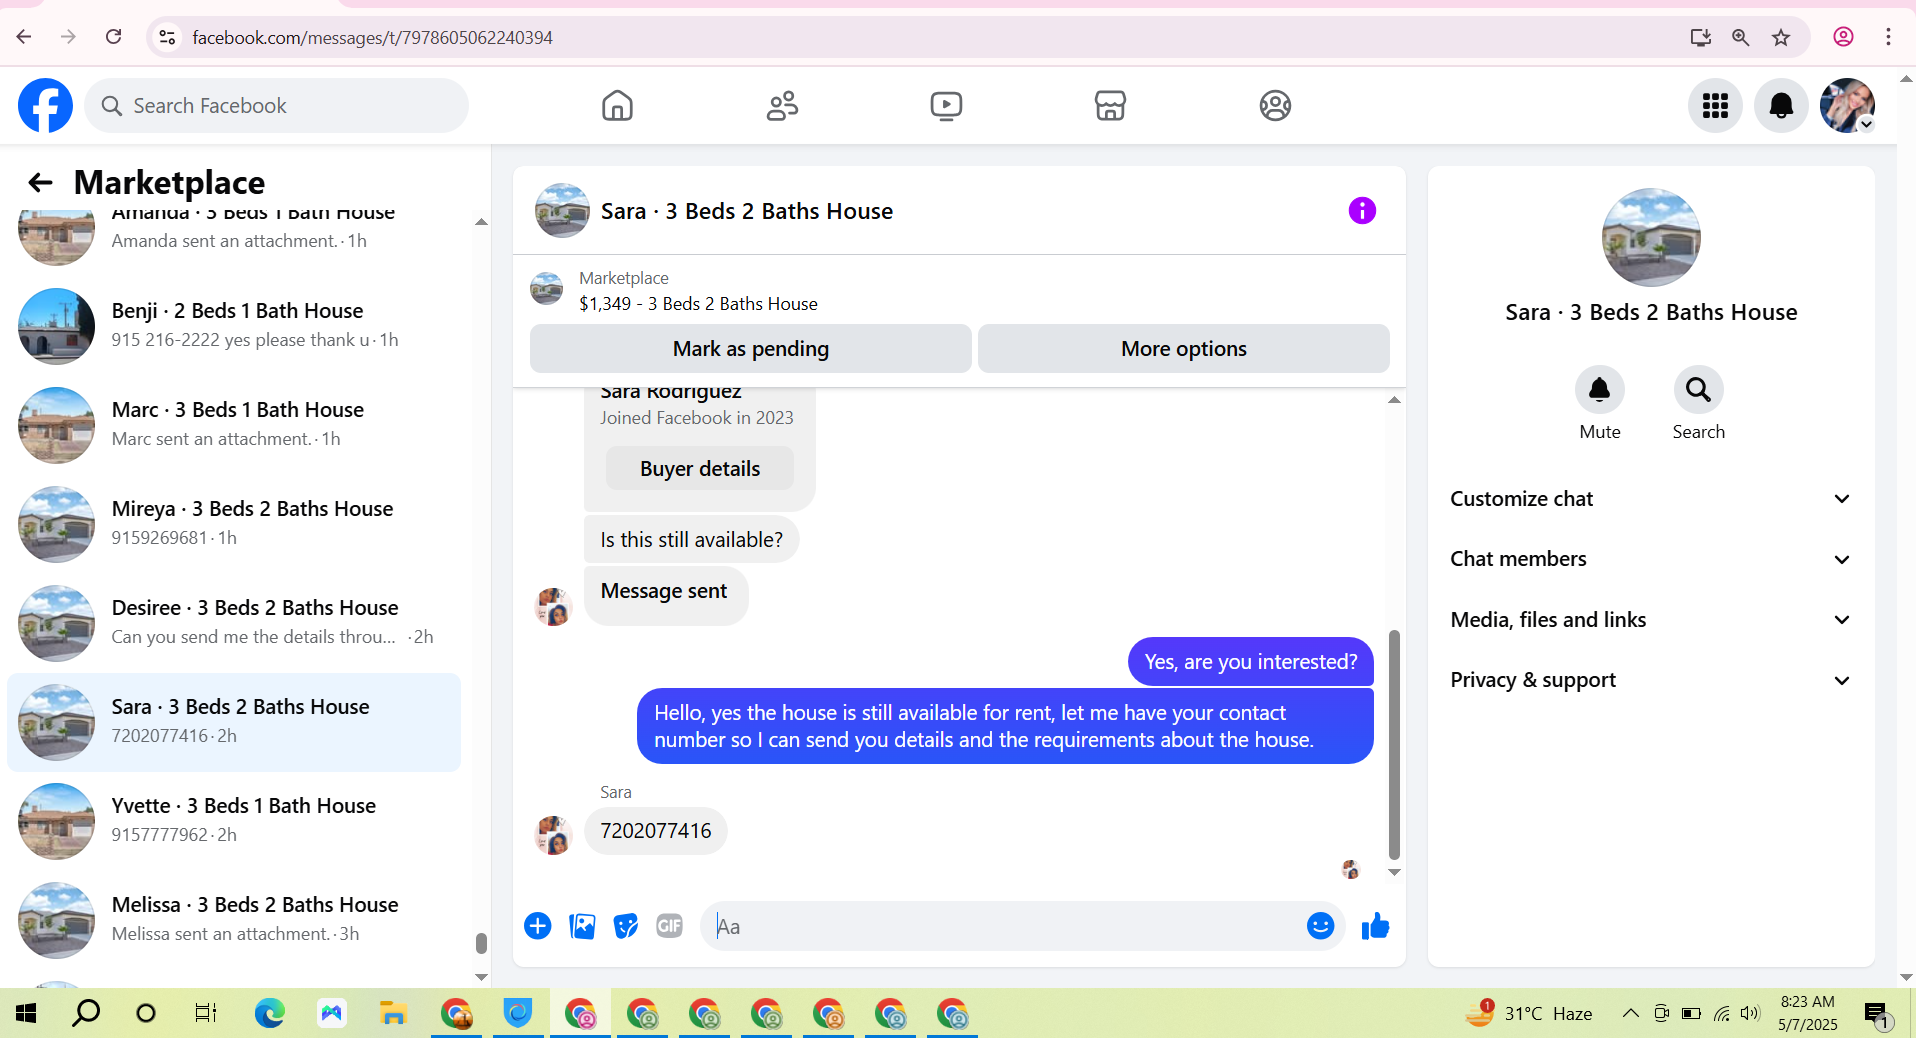Open Yvette 3 Beds 1 Bath House chat

coord(234,820)
